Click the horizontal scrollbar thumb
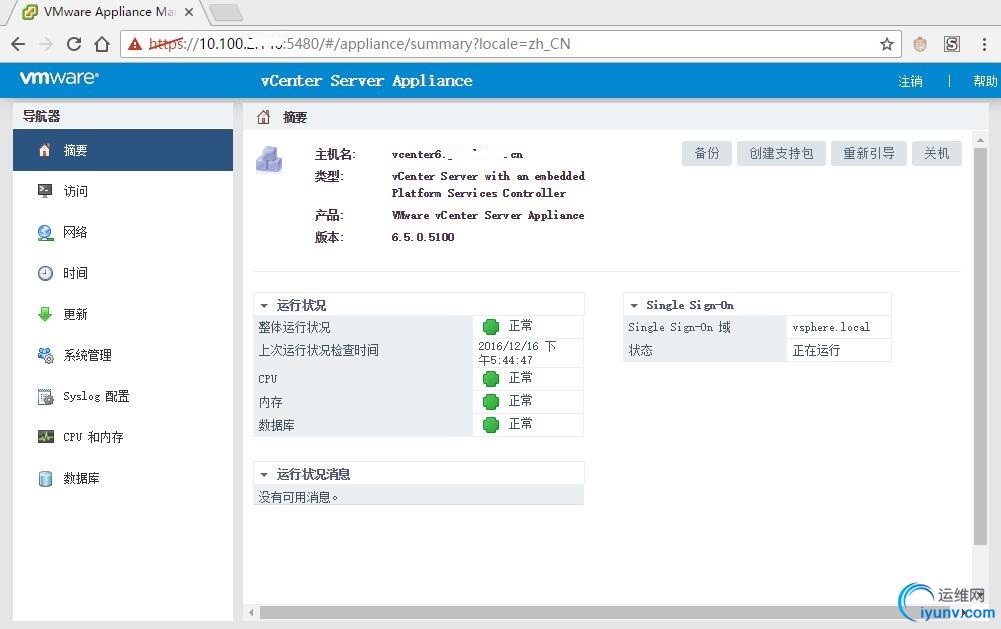The image size is (1001, 629). (606, 613)
